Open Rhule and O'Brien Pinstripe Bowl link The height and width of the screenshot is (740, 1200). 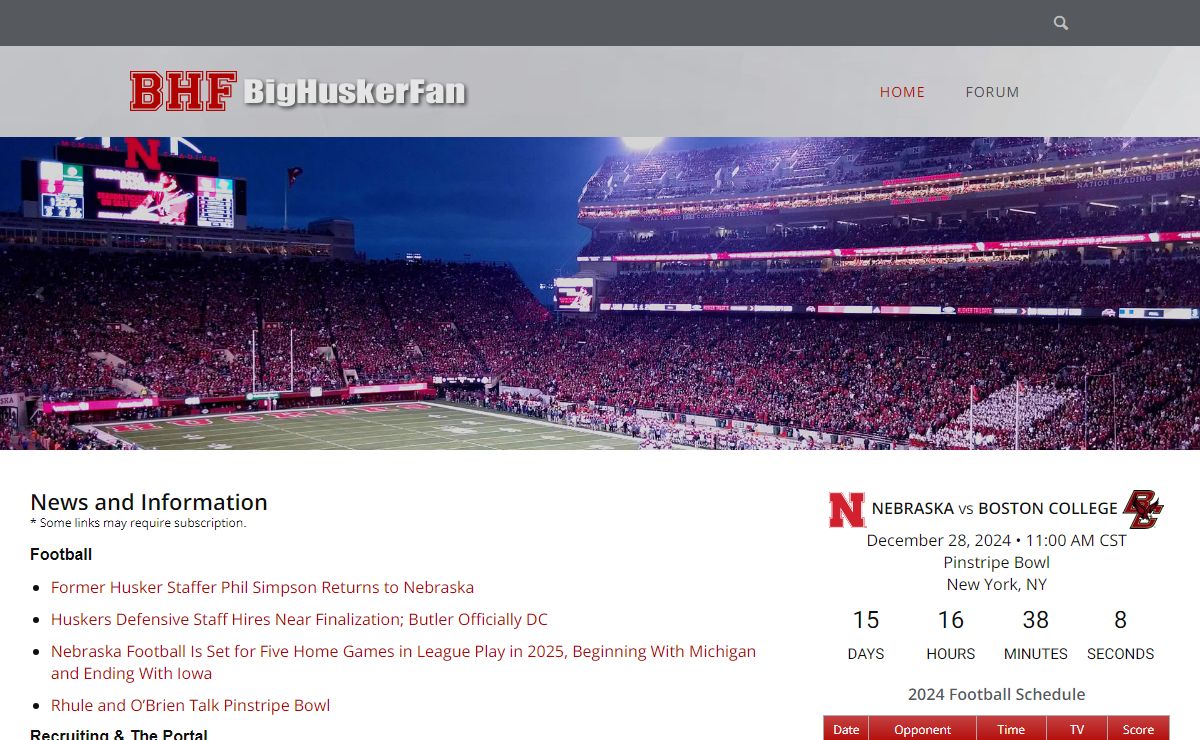[x=190, y=705]
